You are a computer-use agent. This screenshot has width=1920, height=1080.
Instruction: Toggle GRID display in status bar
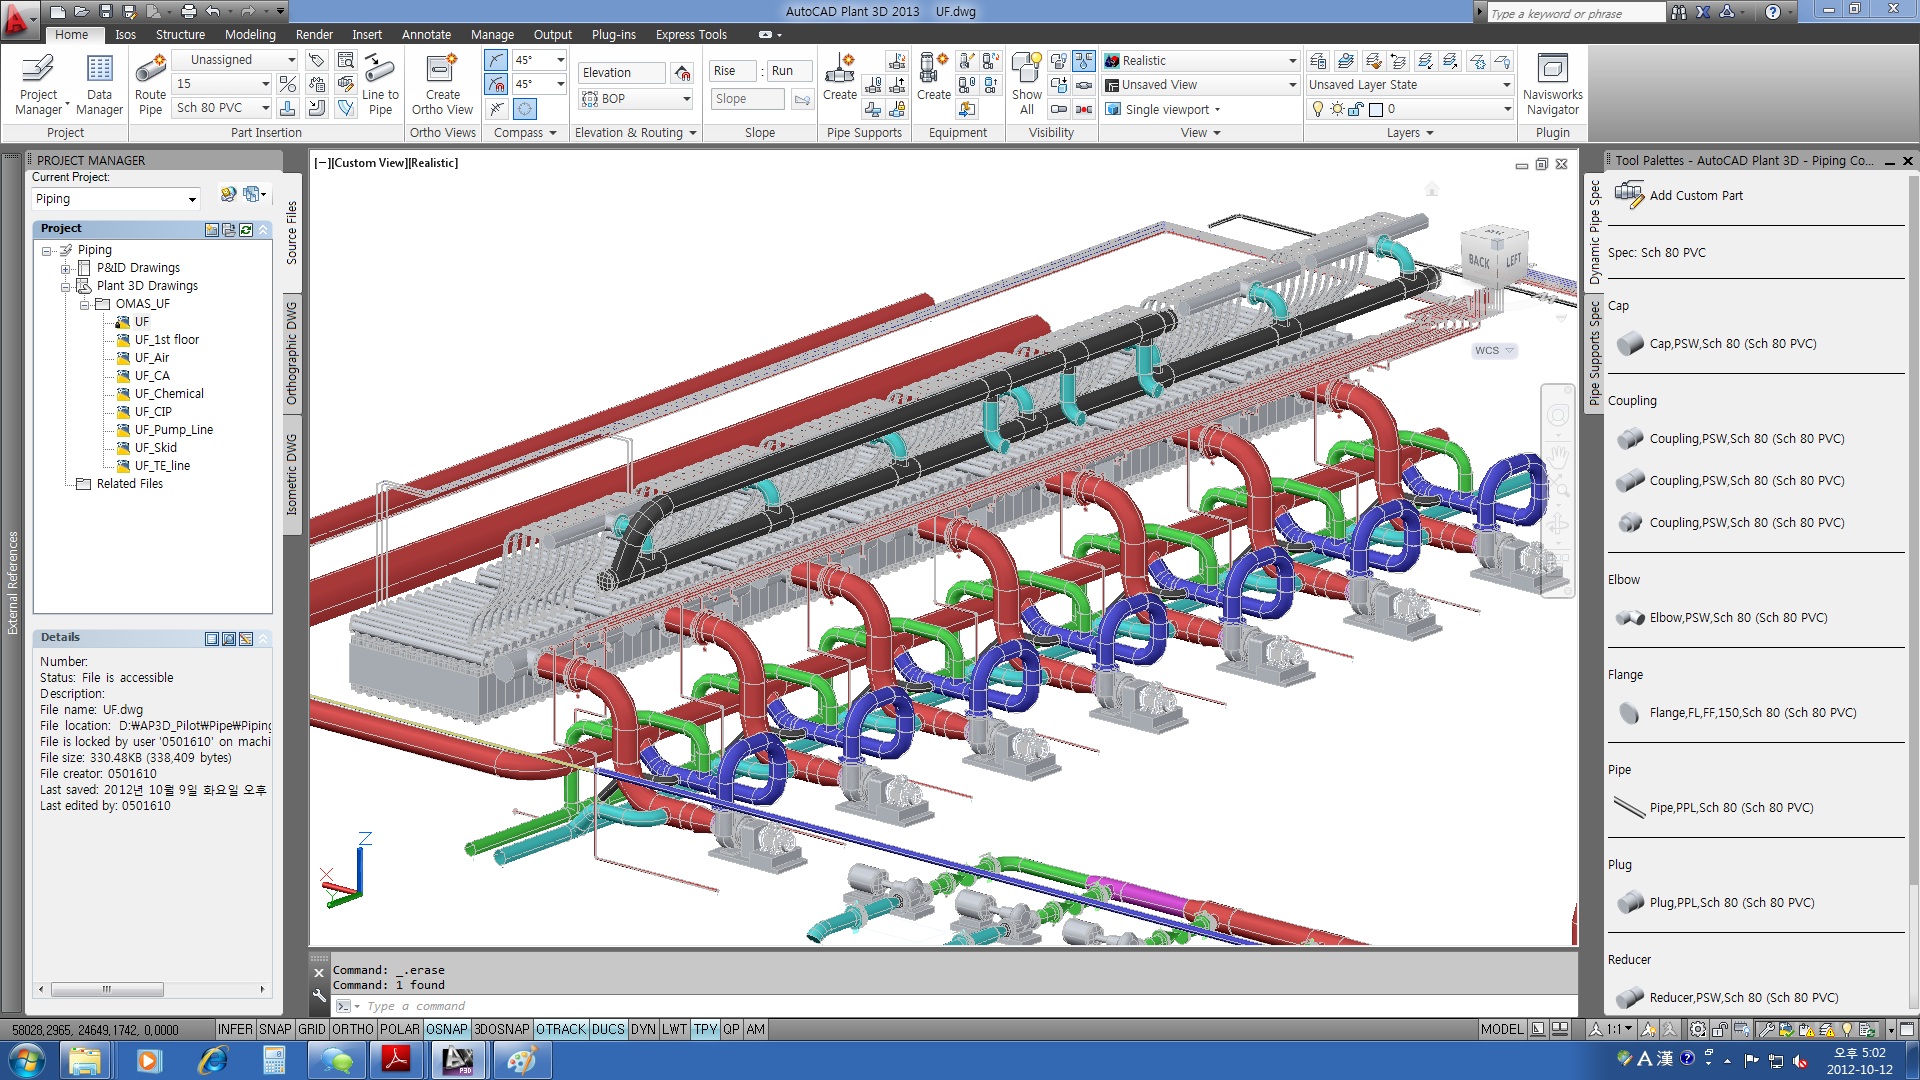(312, 1029)
